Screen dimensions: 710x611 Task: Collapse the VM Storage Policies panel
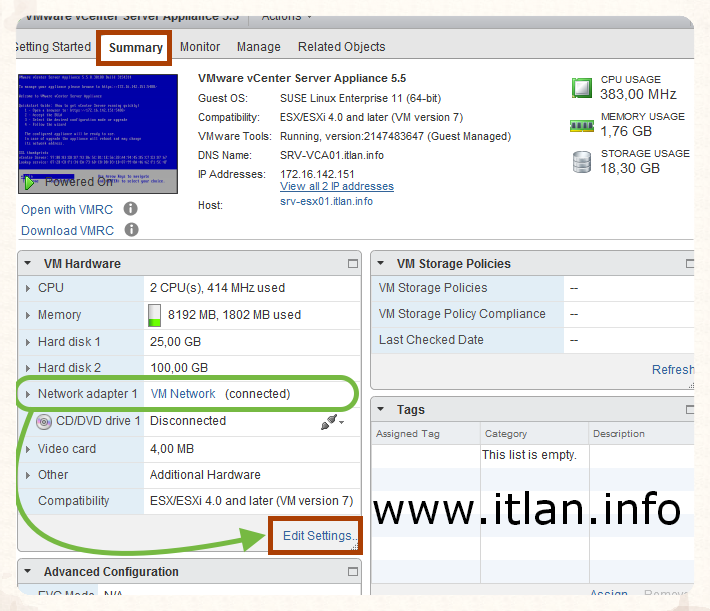(x=380, y=264)
